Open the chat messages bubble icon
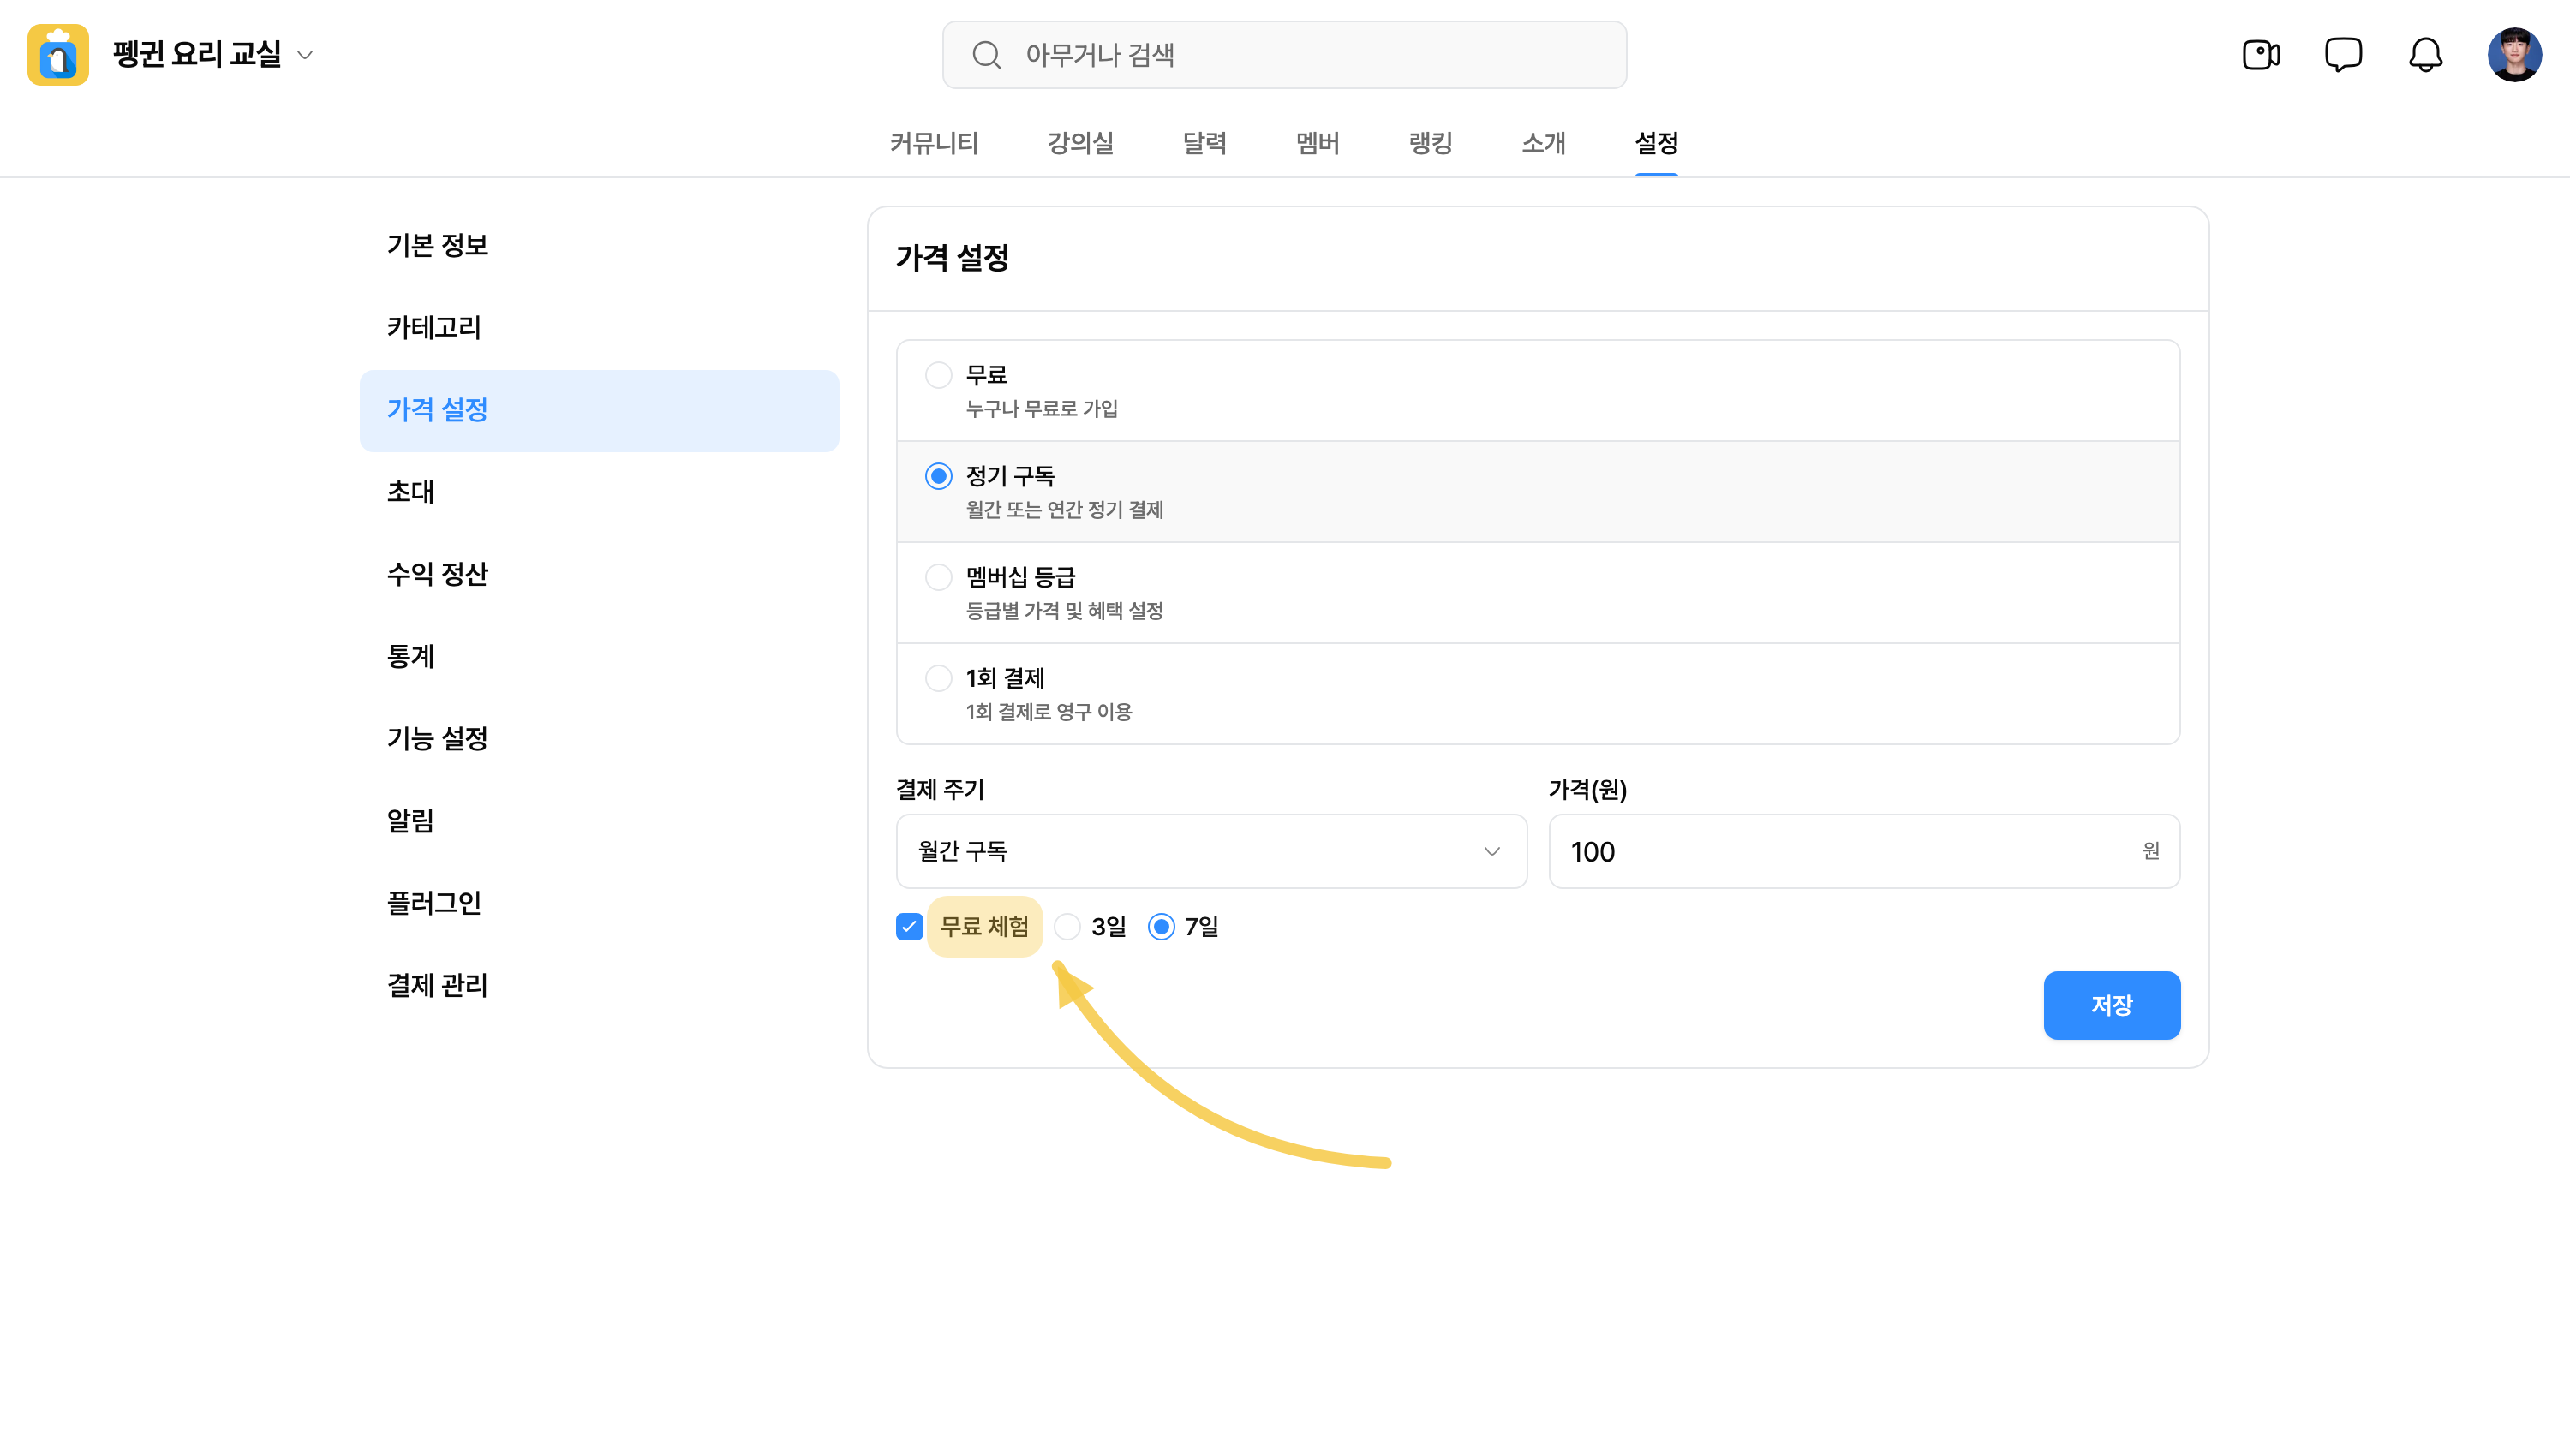The image size is (2570, 1456). 2343,55
